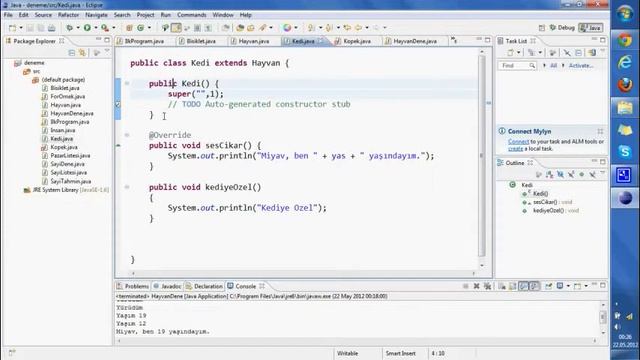
Task: Click New Java Package toolbar icon
Action: (129, 28)
